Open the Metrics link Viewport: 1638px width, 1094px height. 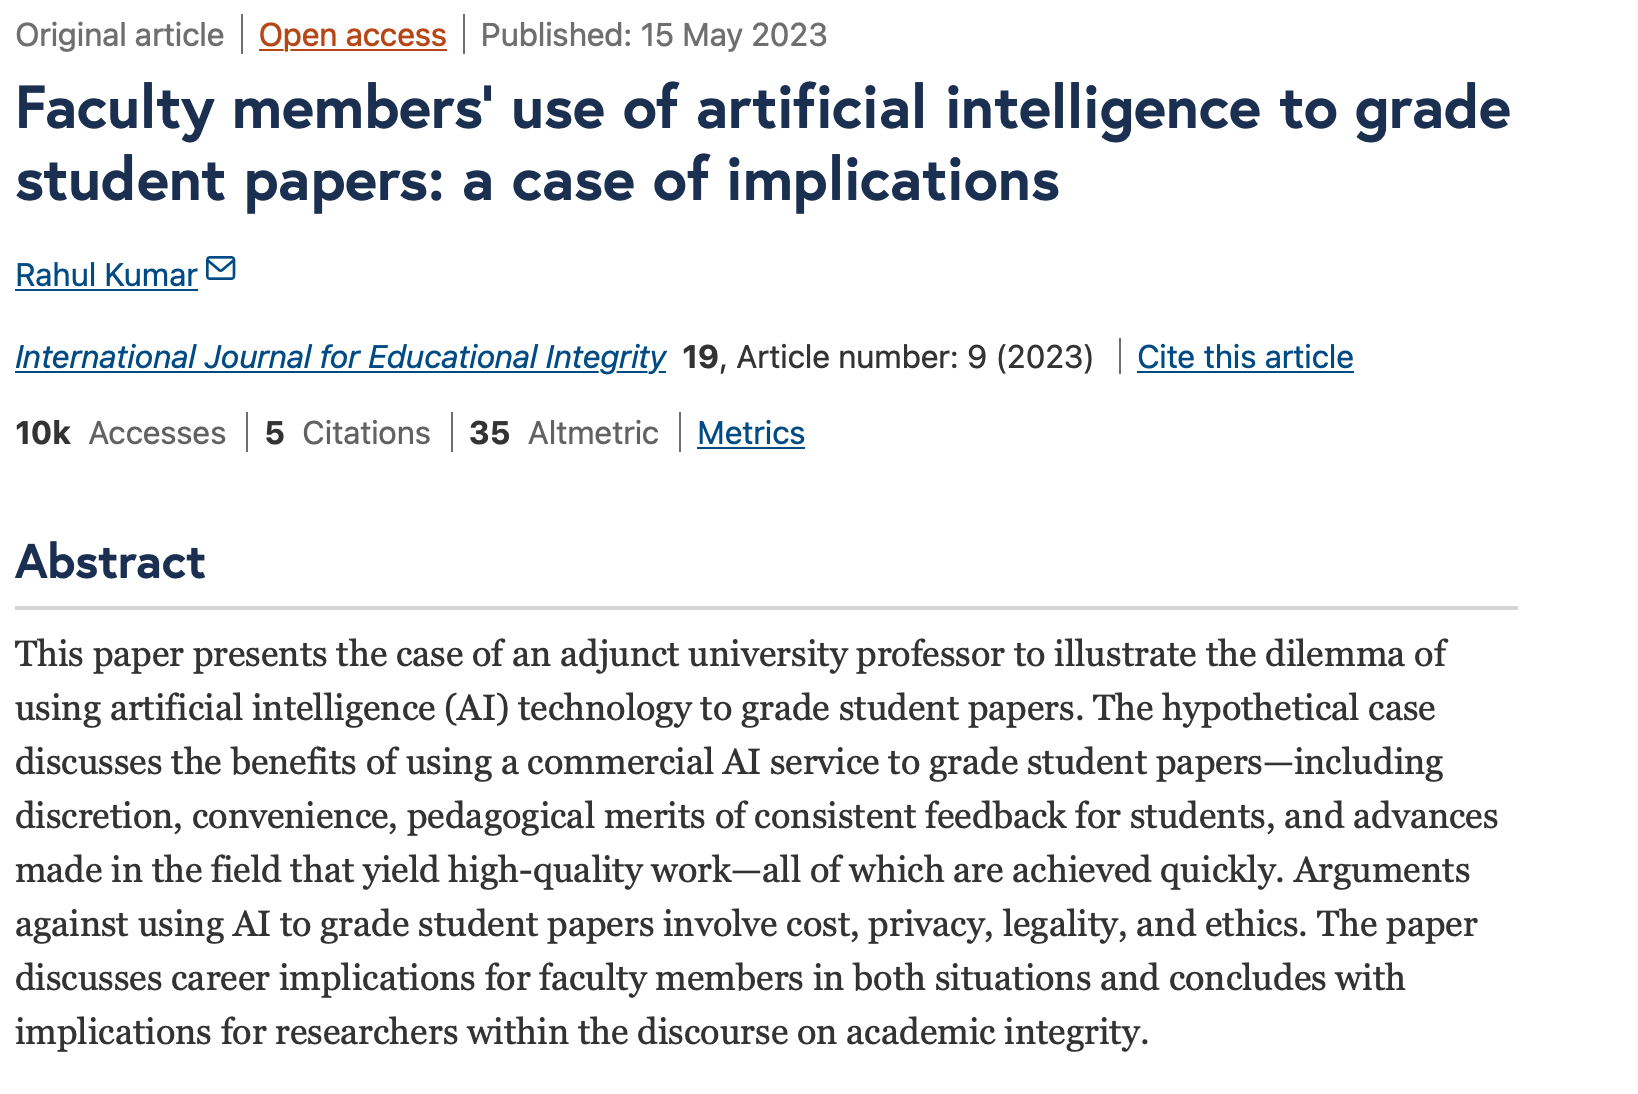click(750, 433)
